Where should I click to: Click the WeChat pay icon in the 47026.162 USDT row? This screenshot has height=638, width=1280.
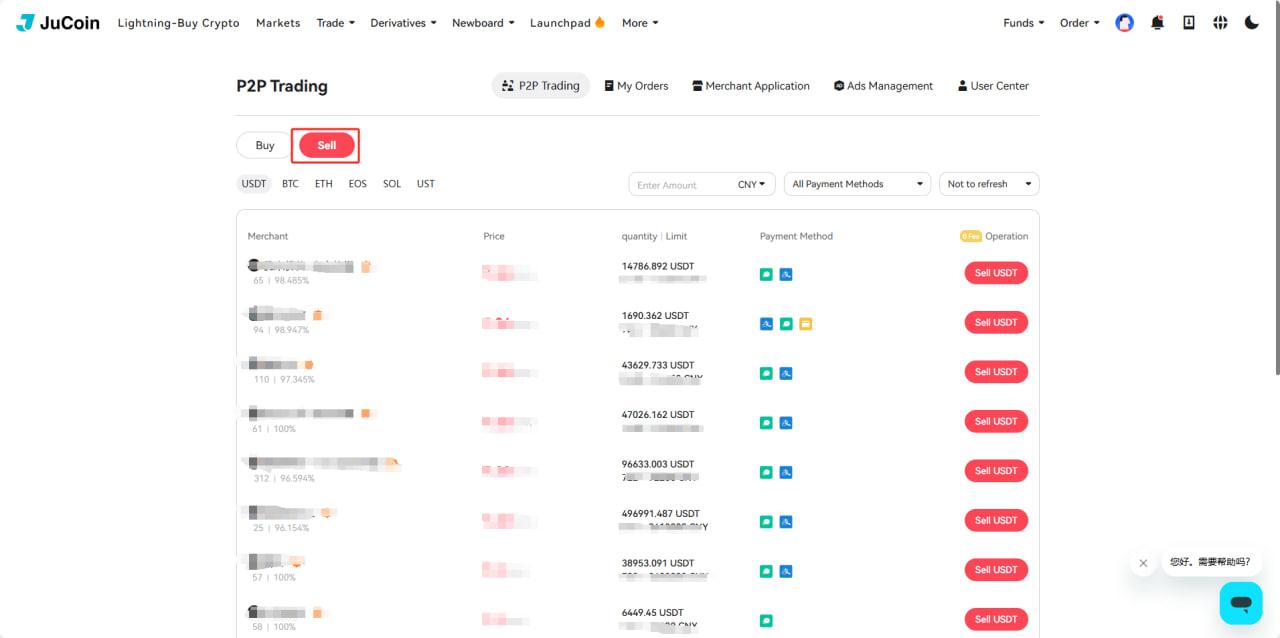[x=766, y=423]
